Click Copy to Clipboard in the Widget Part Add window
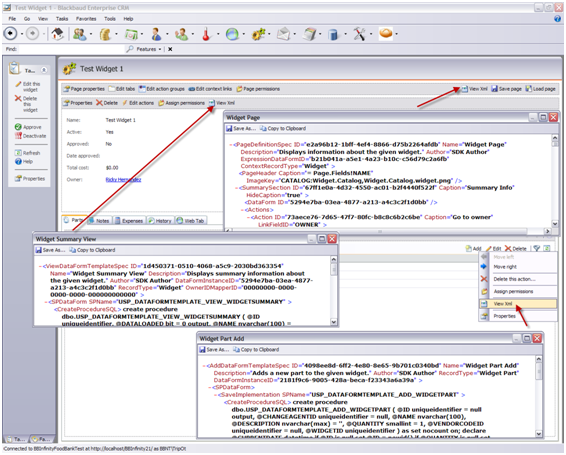The width and height of the screenshot is (566, 455). tap(256, 350)
